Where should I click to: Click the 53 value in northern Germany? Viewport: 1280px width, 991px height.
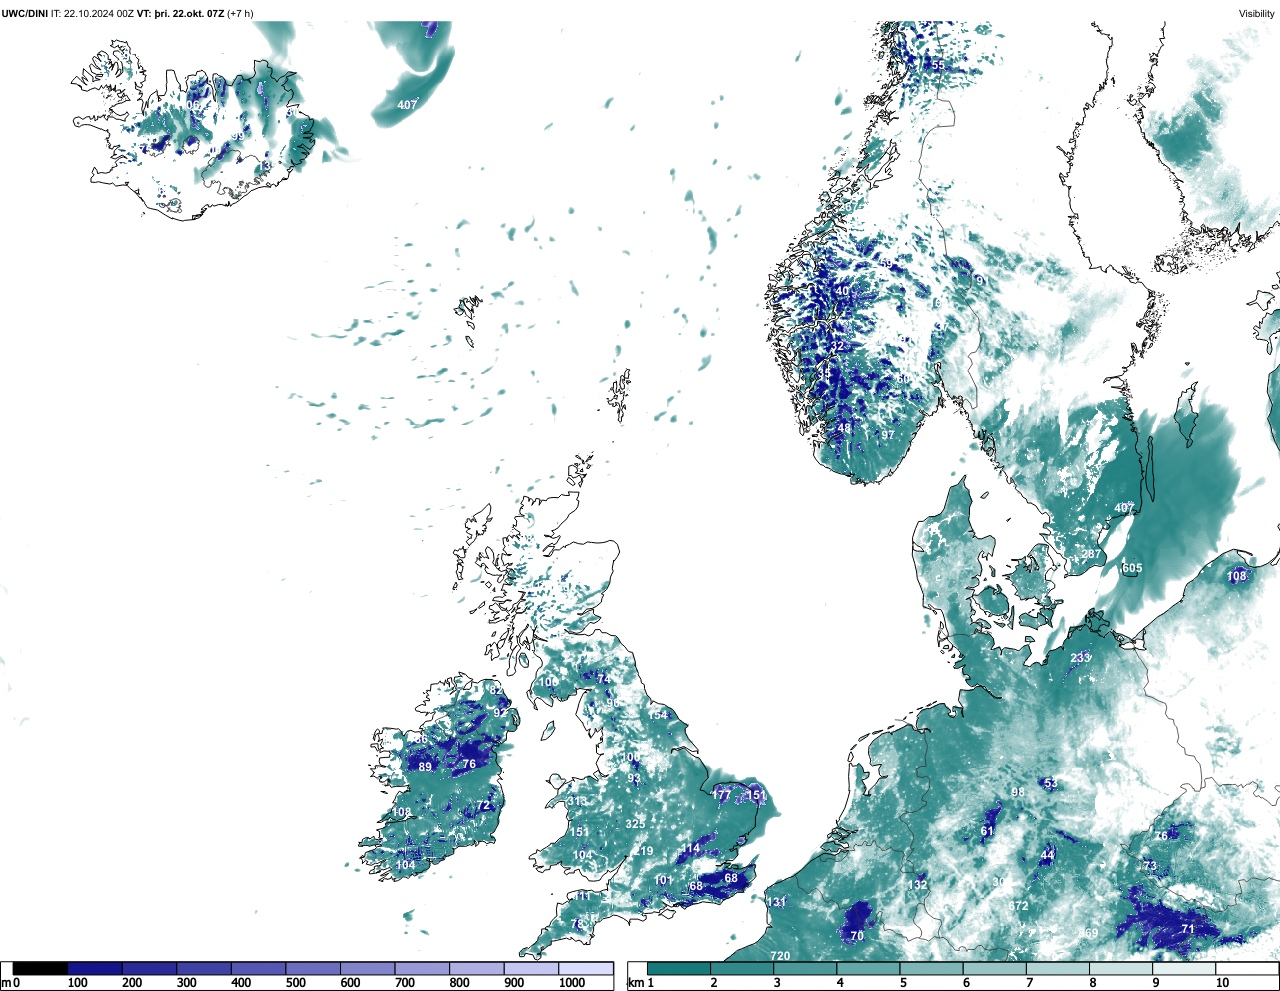tap(1050, 783)
